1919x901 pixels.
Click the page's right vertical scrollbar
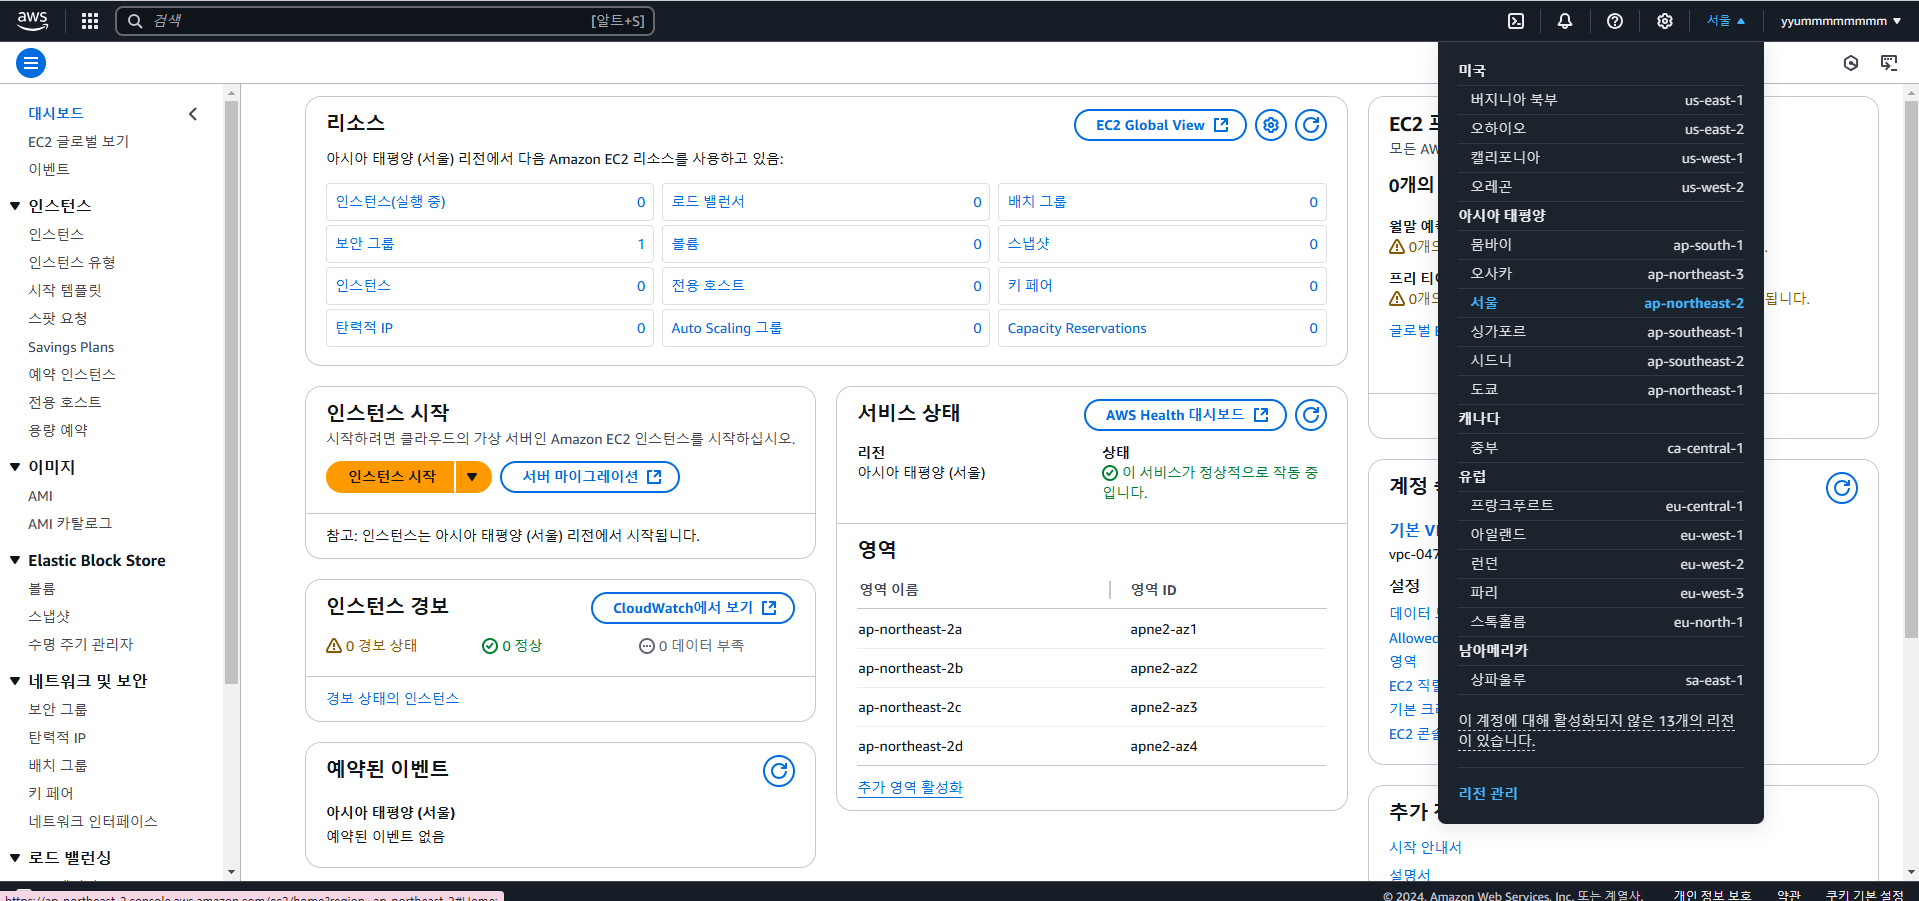(x=1911, y=370)
